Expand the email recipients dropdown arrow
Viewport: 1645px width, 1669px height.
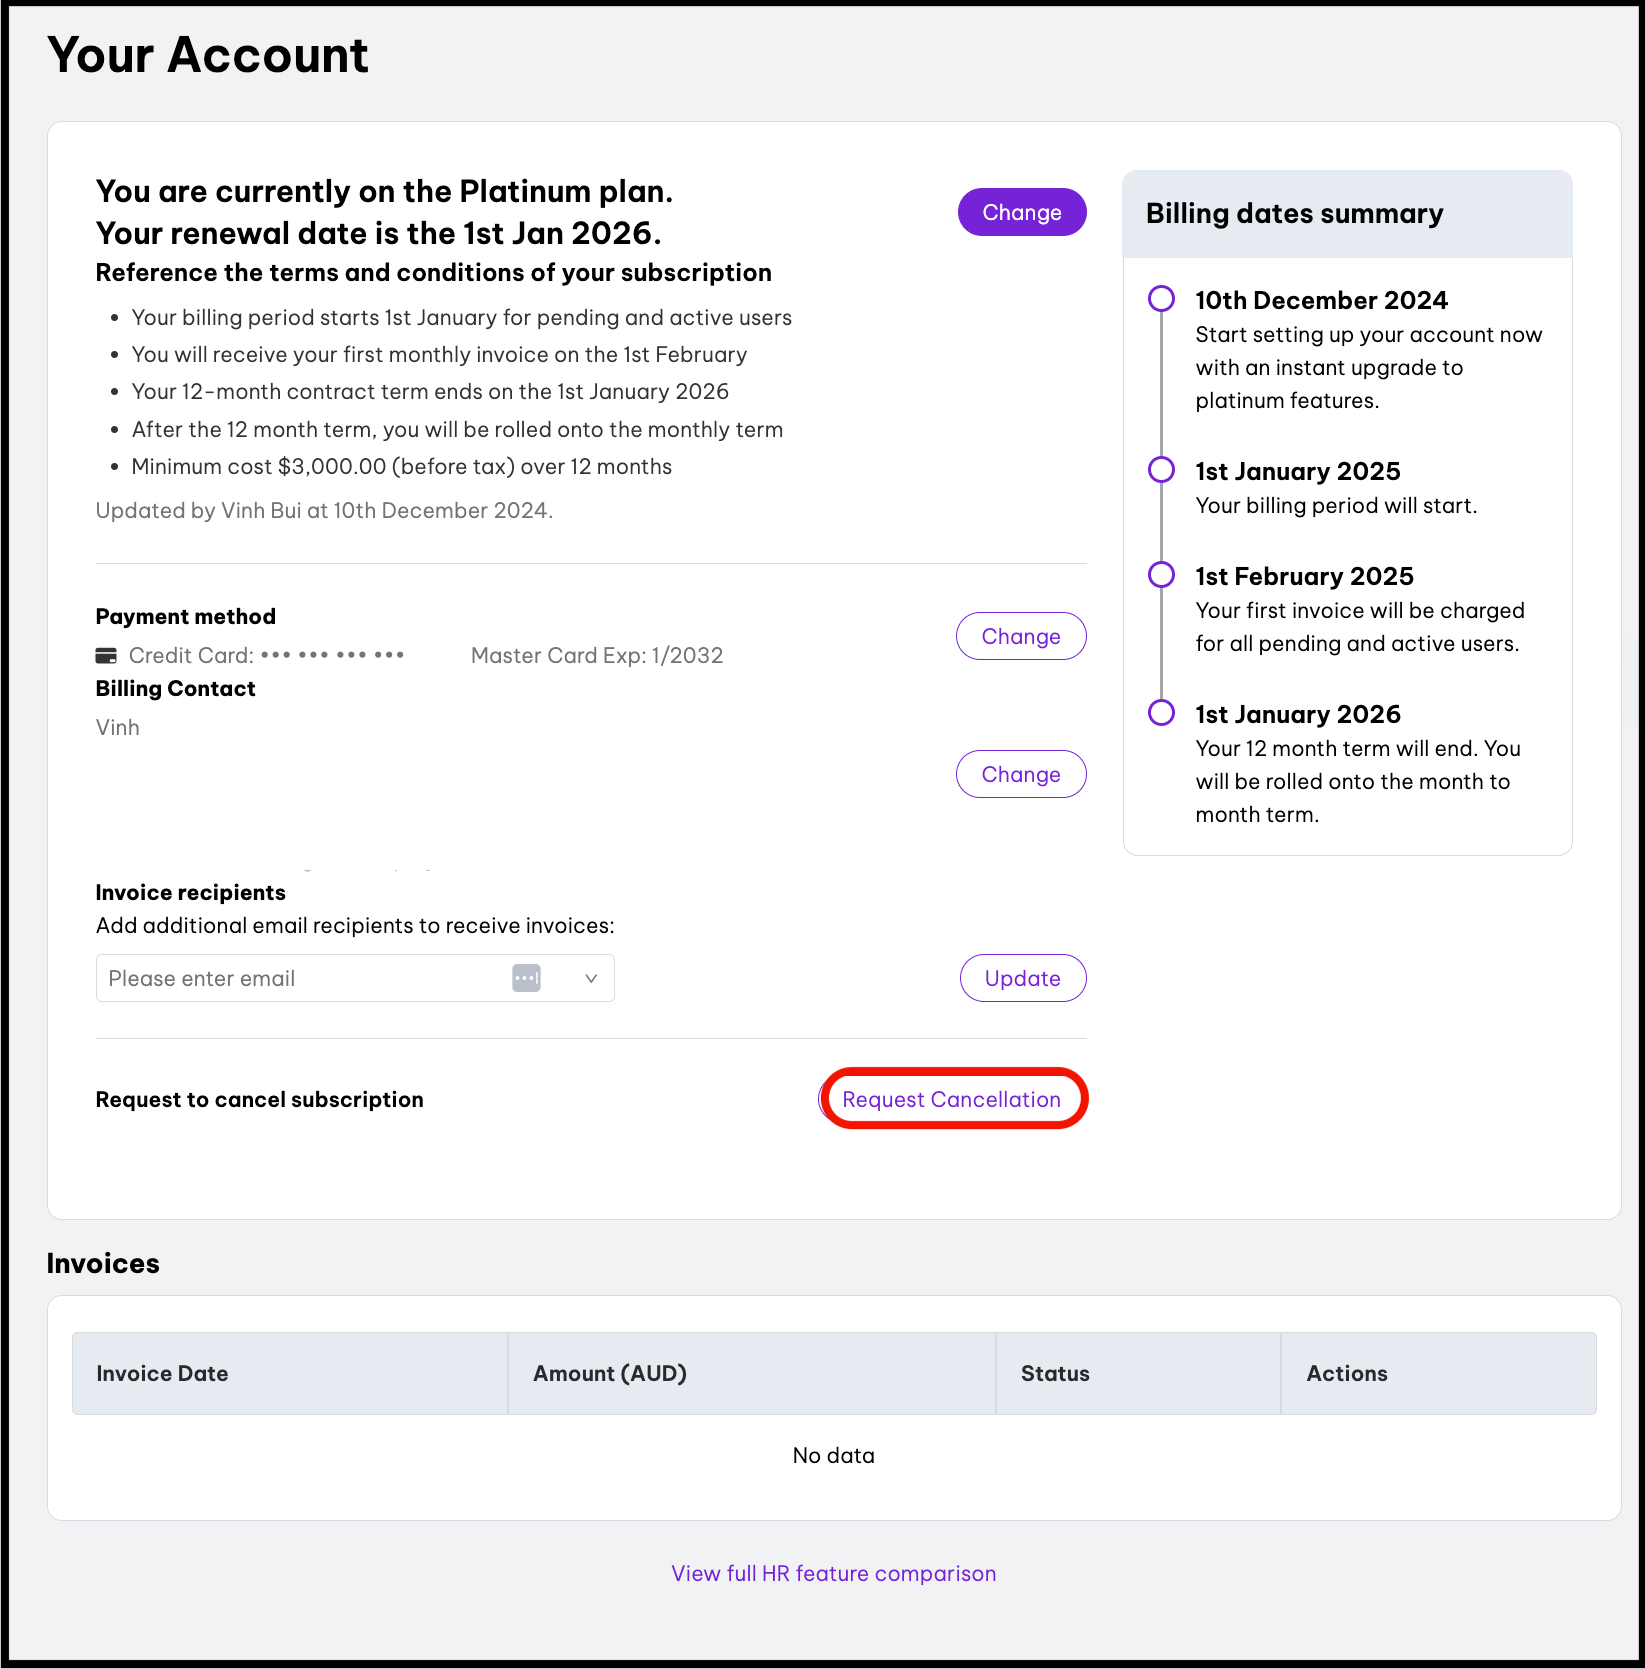click(591, 978)
